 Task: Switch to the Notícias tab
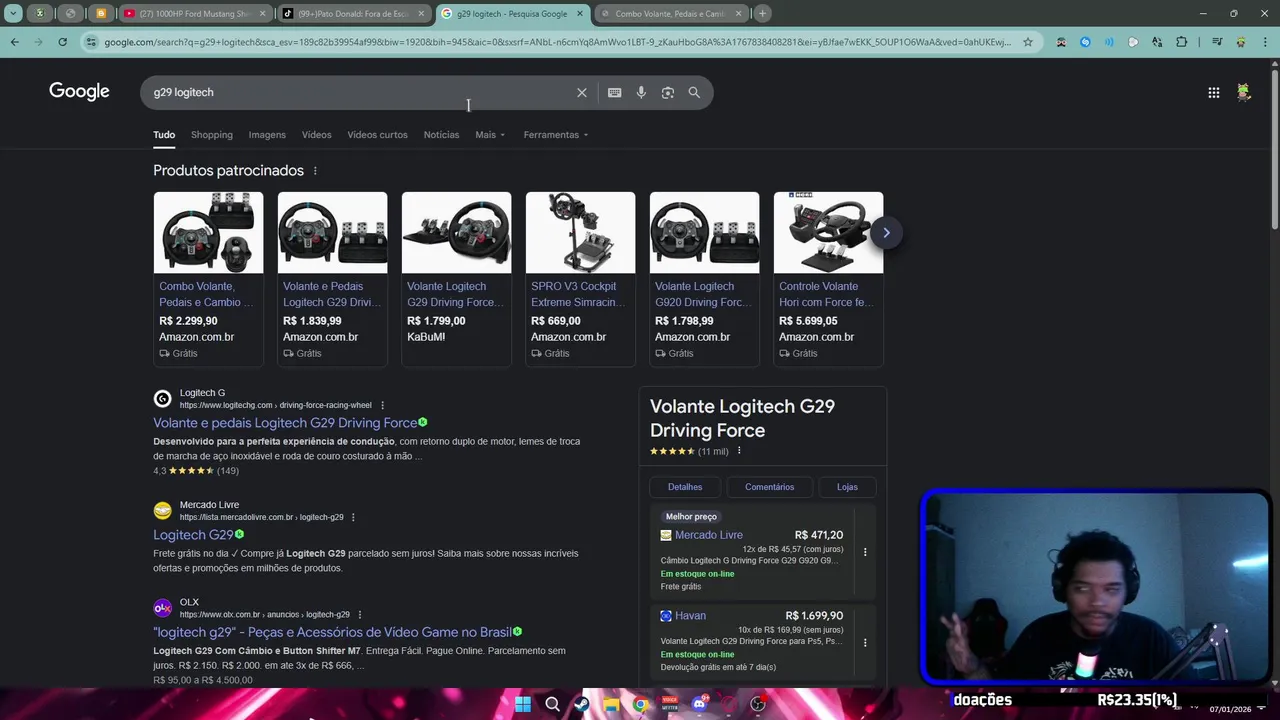(441, 135)
